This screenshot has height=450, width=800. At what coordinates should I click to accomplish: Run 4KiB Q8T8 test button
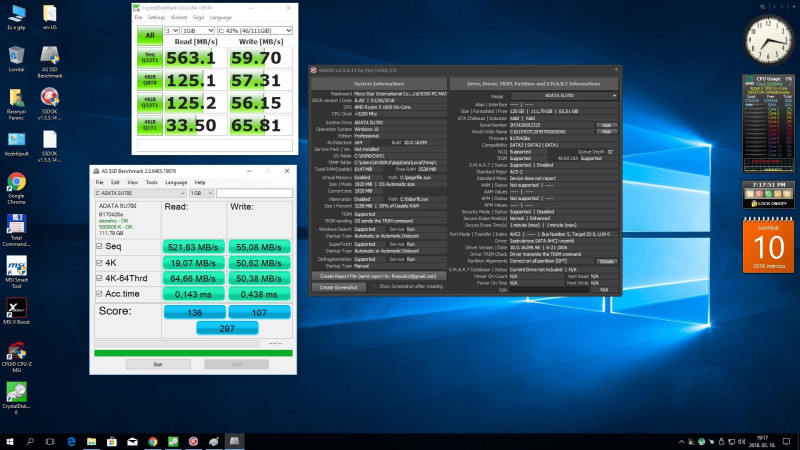149,80
